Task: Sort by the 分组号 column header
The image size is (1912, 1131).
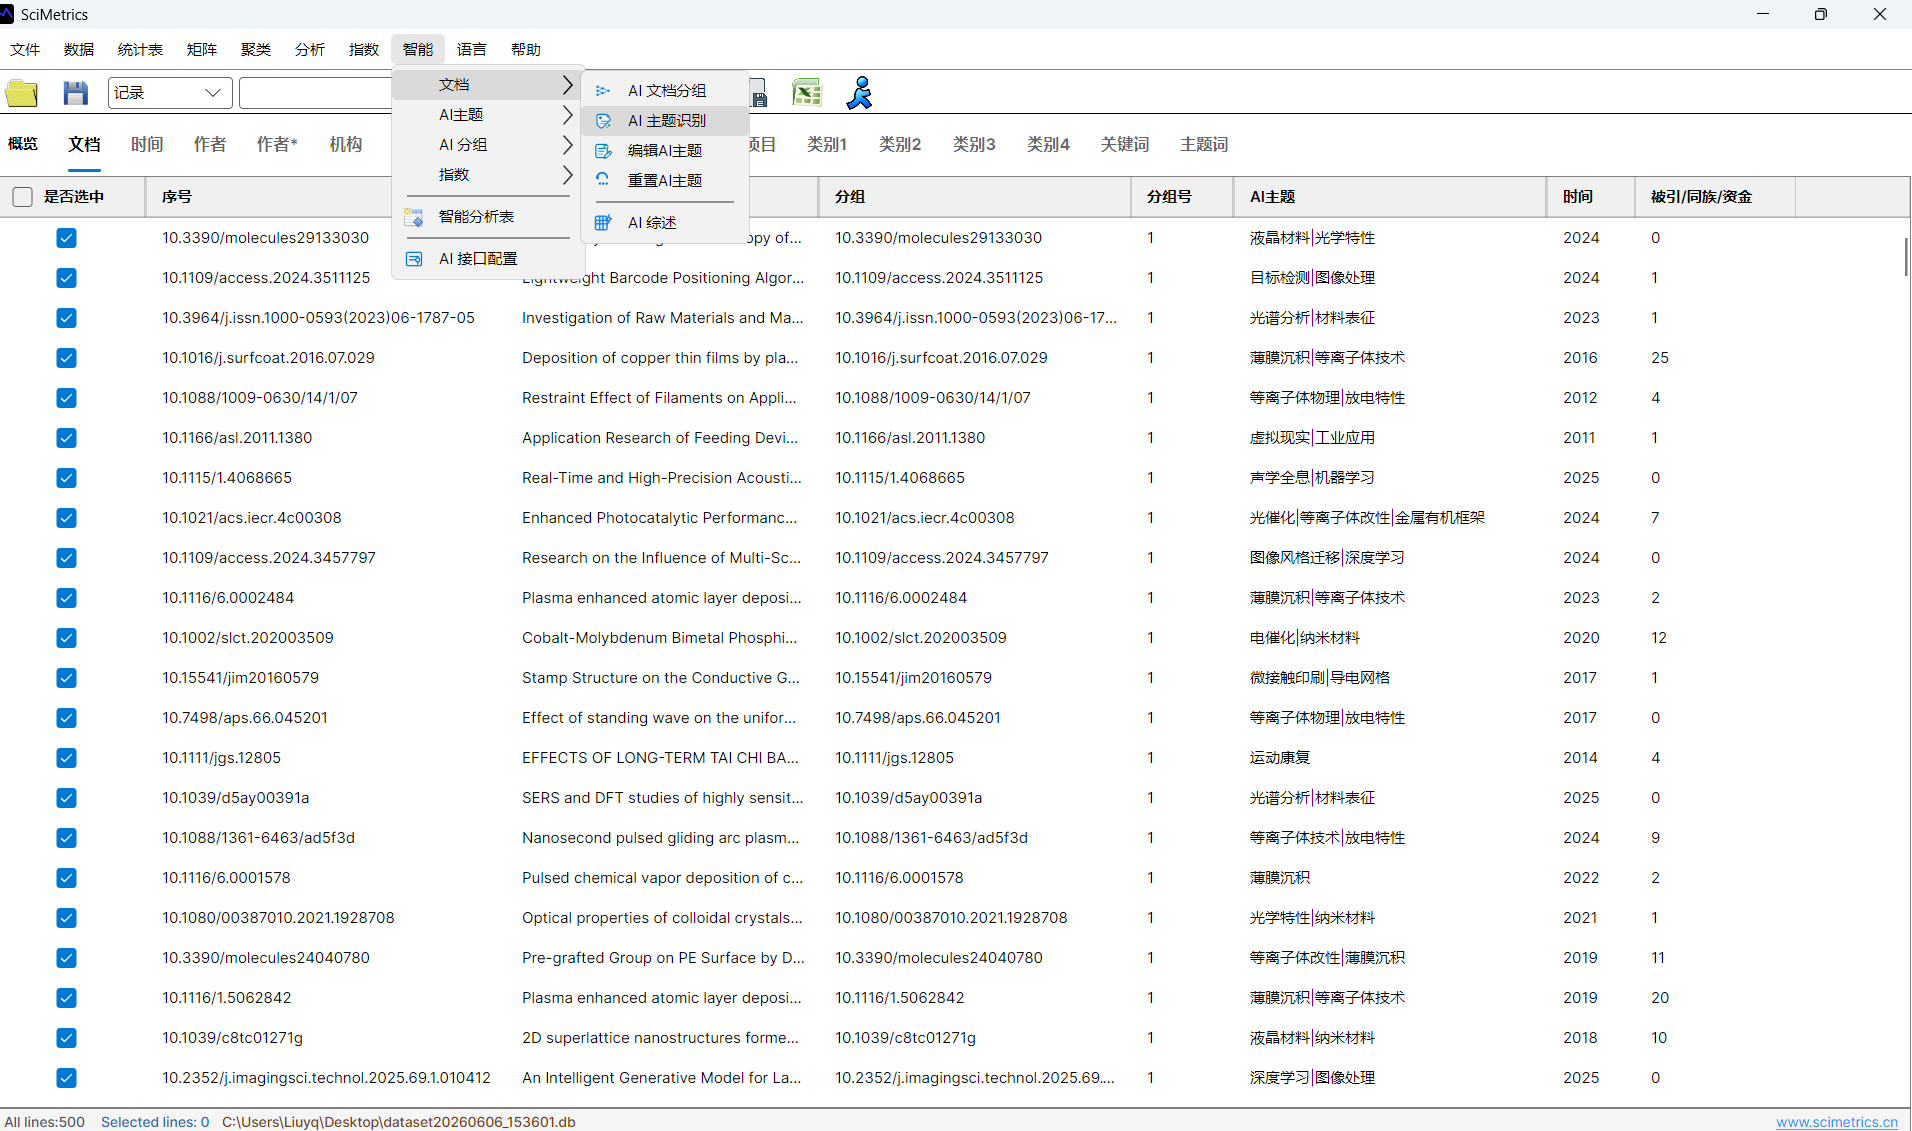Action: click(1182, 197)
